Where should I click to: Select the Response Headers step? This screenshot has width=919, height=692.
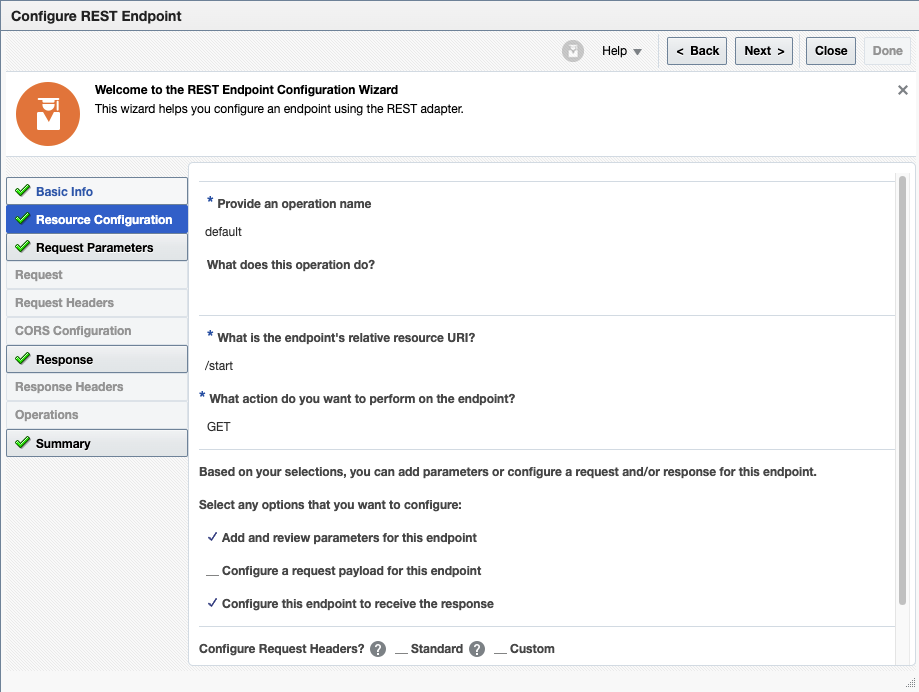point(97,387)
